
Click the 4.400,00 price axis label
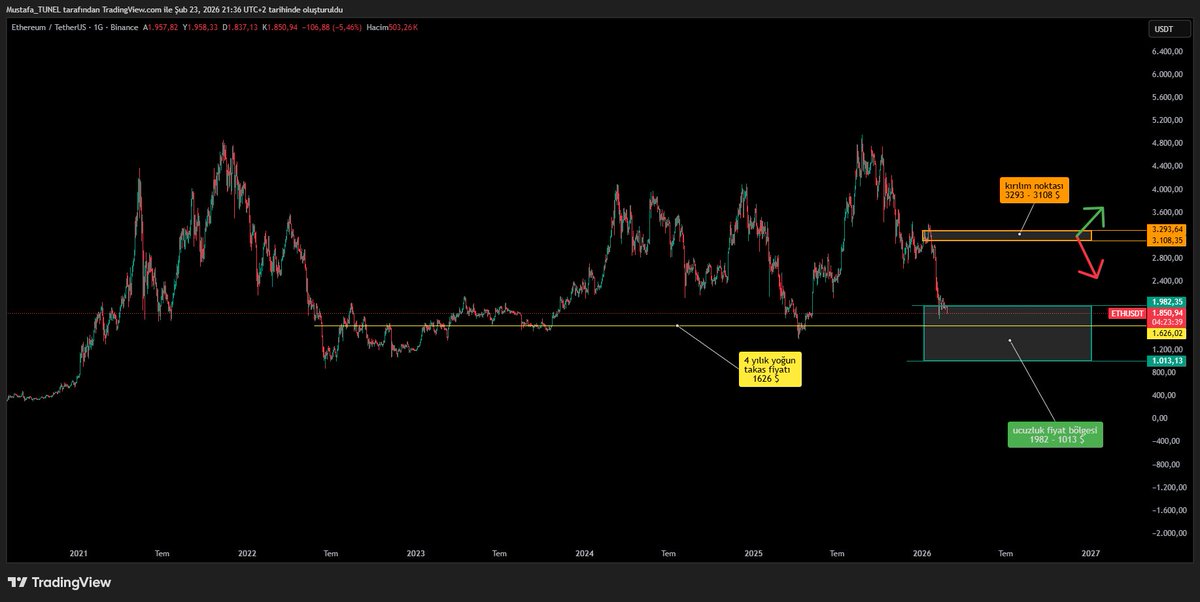pyautogui.click(x=1168, y=166)
